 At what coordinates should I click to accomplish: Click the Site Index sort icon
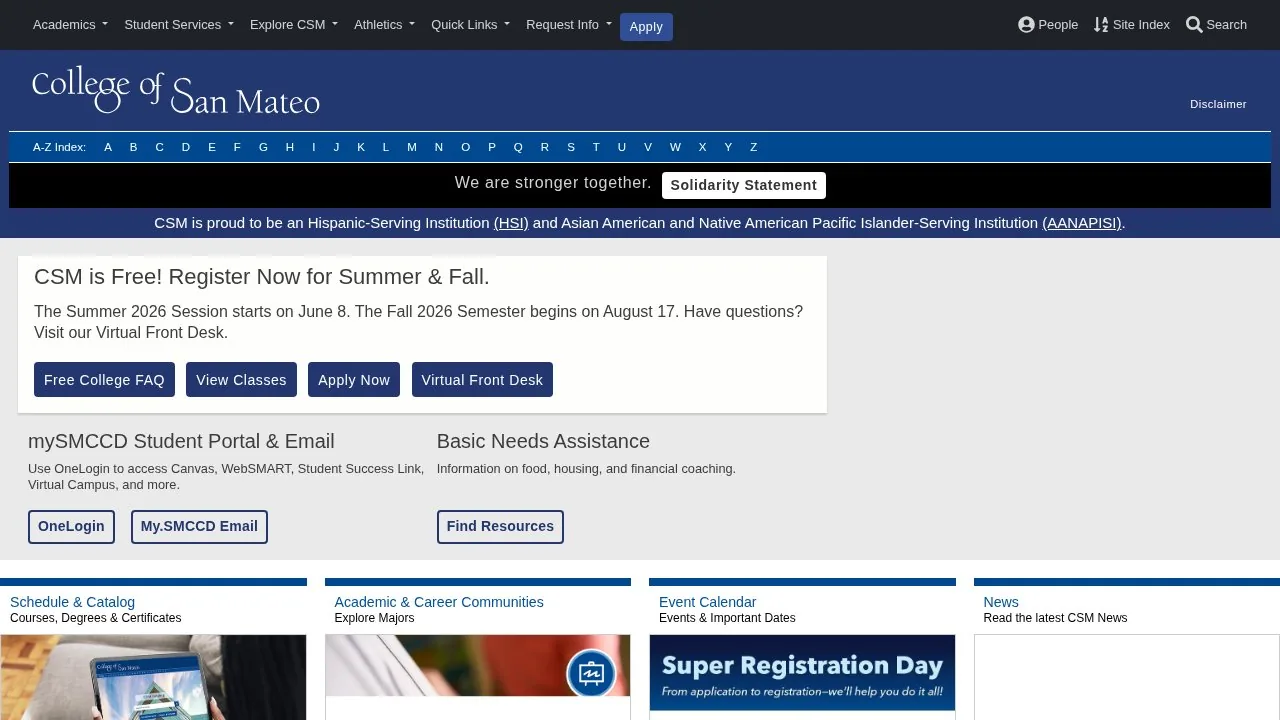click(1101, 24)
